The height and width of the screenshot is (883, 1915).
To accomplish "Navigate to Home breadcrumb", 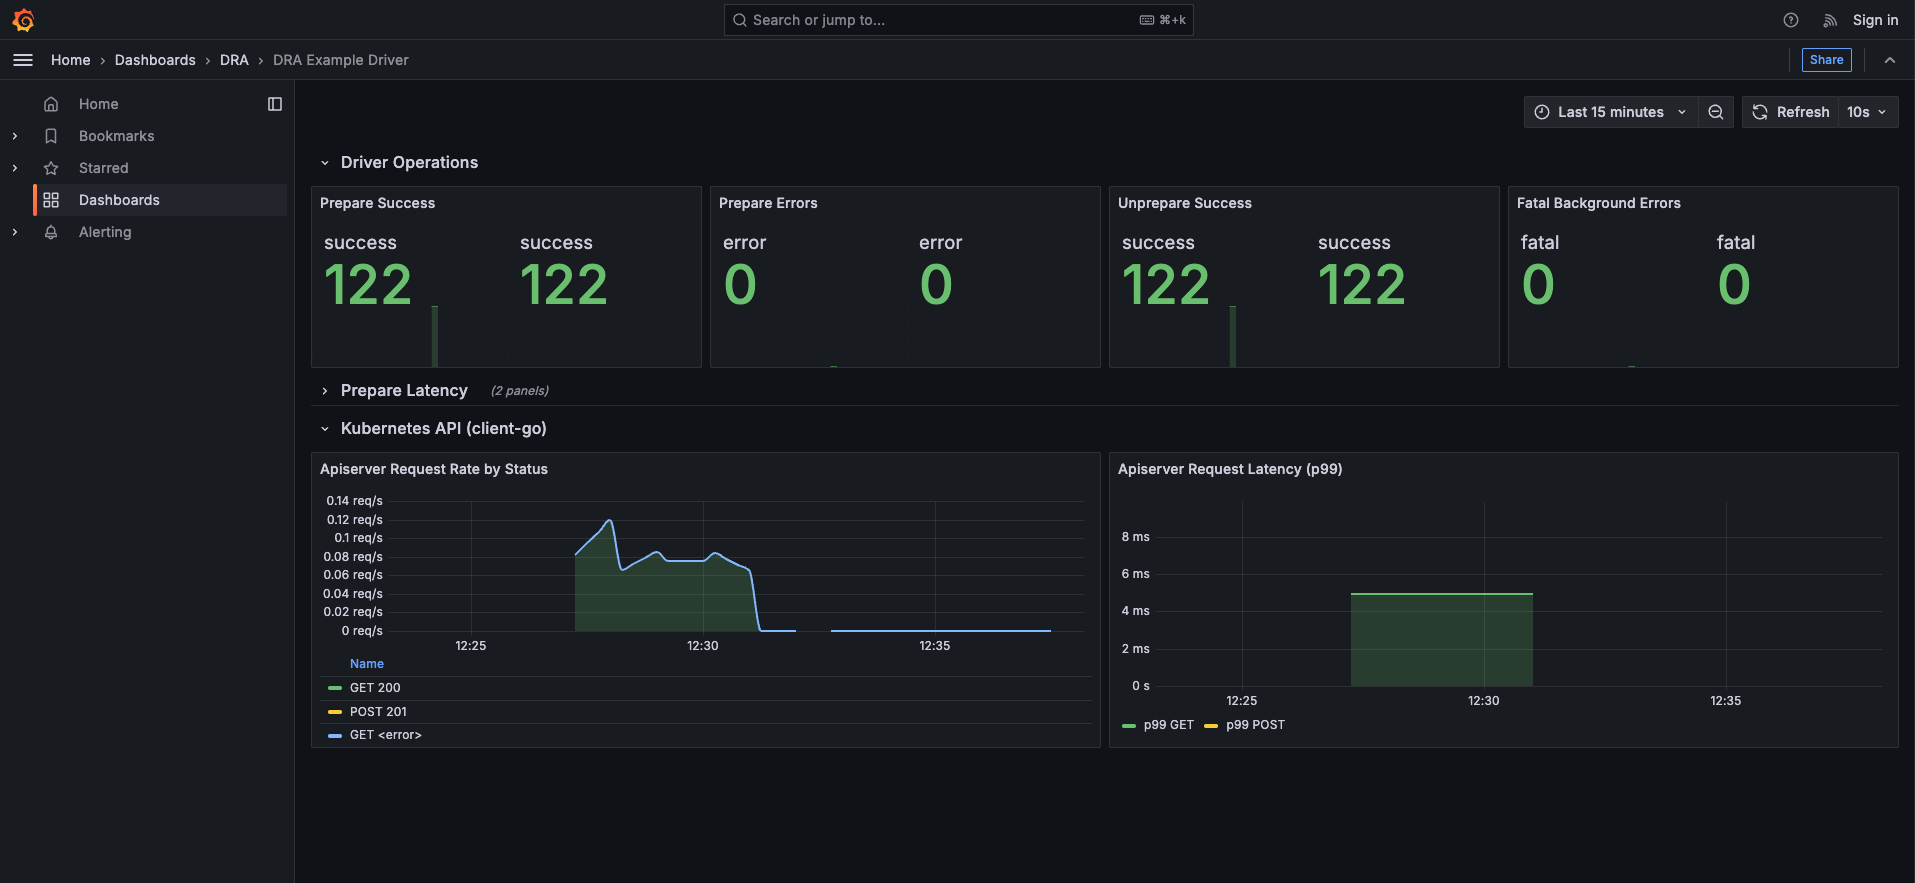I will pos(71,60).
